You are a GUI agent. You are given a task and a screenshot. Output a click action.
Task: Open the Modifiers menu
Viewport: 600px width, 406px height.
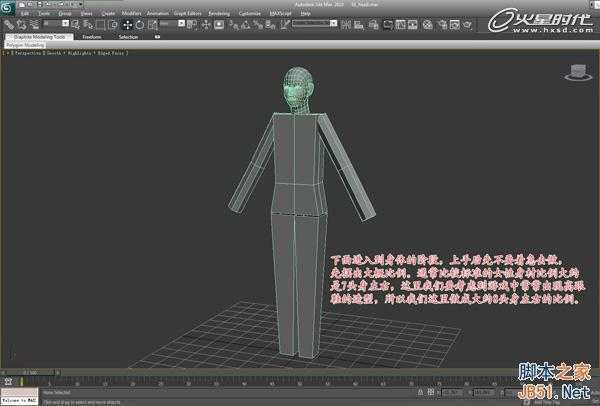(x=131, y=13)
